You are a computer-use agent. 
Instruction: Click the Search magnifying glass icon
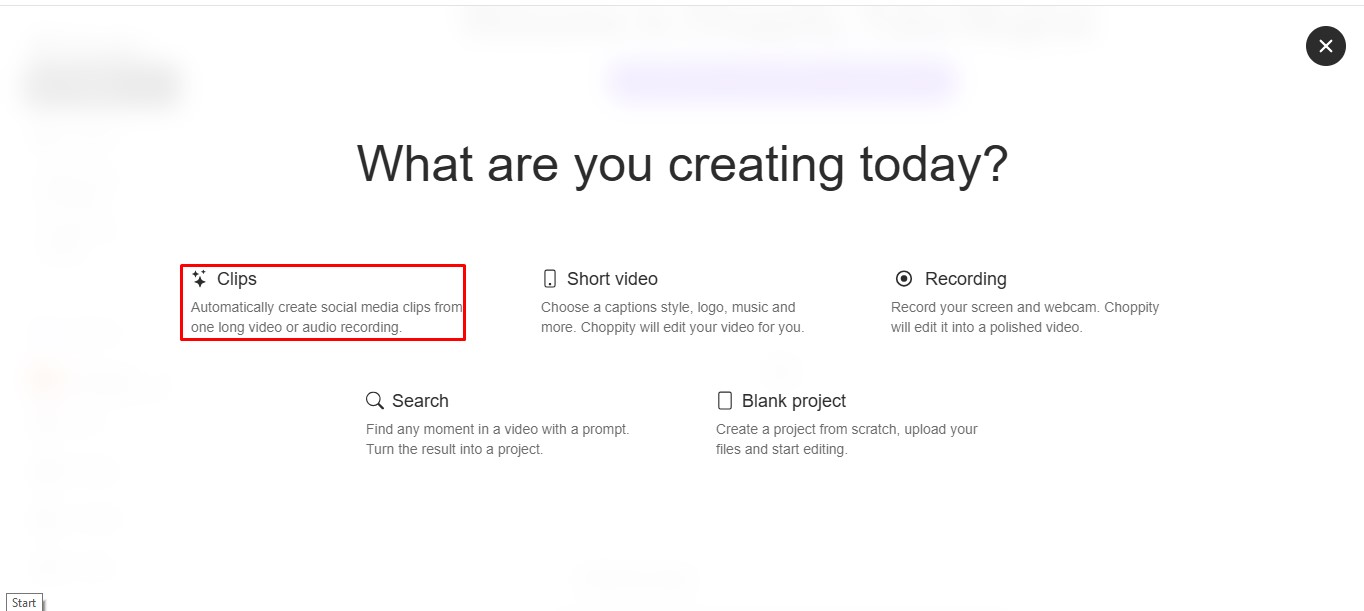[x=375, y=401]
